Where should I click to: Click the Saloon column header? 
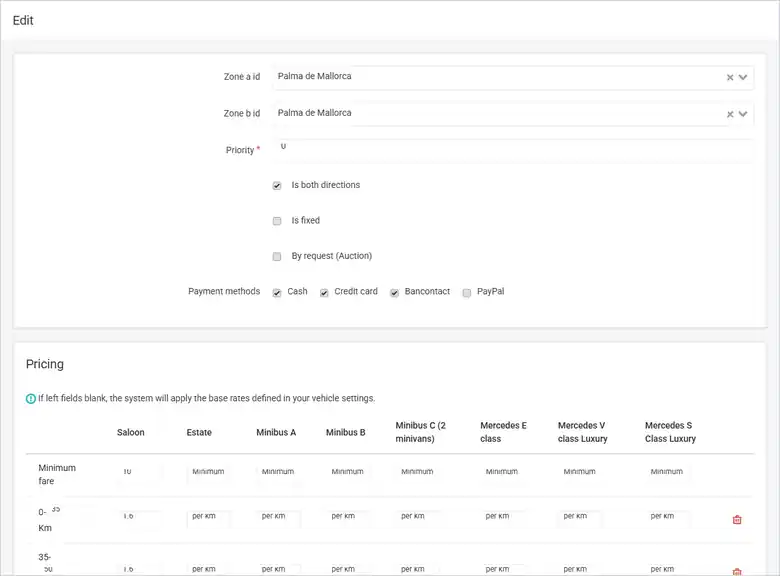pyautogui.click(x=131, y=432)
